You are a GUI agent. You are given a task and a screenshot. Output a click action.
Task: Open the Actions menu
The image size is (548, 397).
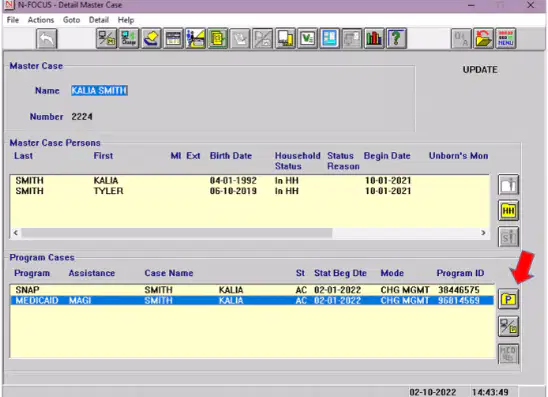pyautogui.click(x=41, y=20)
